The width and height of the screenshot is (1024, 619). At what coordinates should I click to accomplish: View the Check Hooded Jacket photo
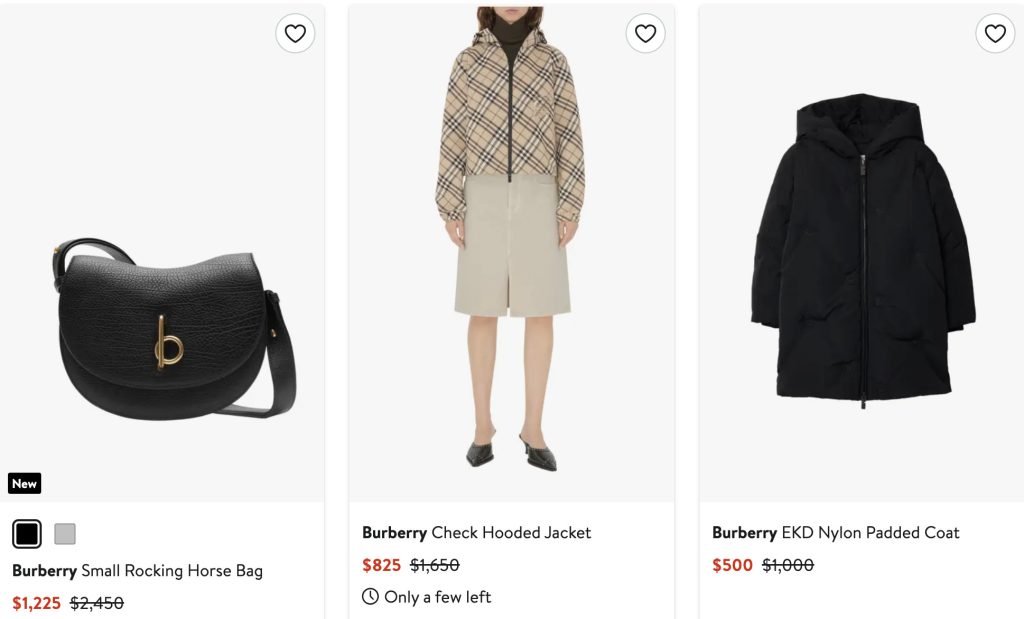pyautogui.click(x=510, y=240)
